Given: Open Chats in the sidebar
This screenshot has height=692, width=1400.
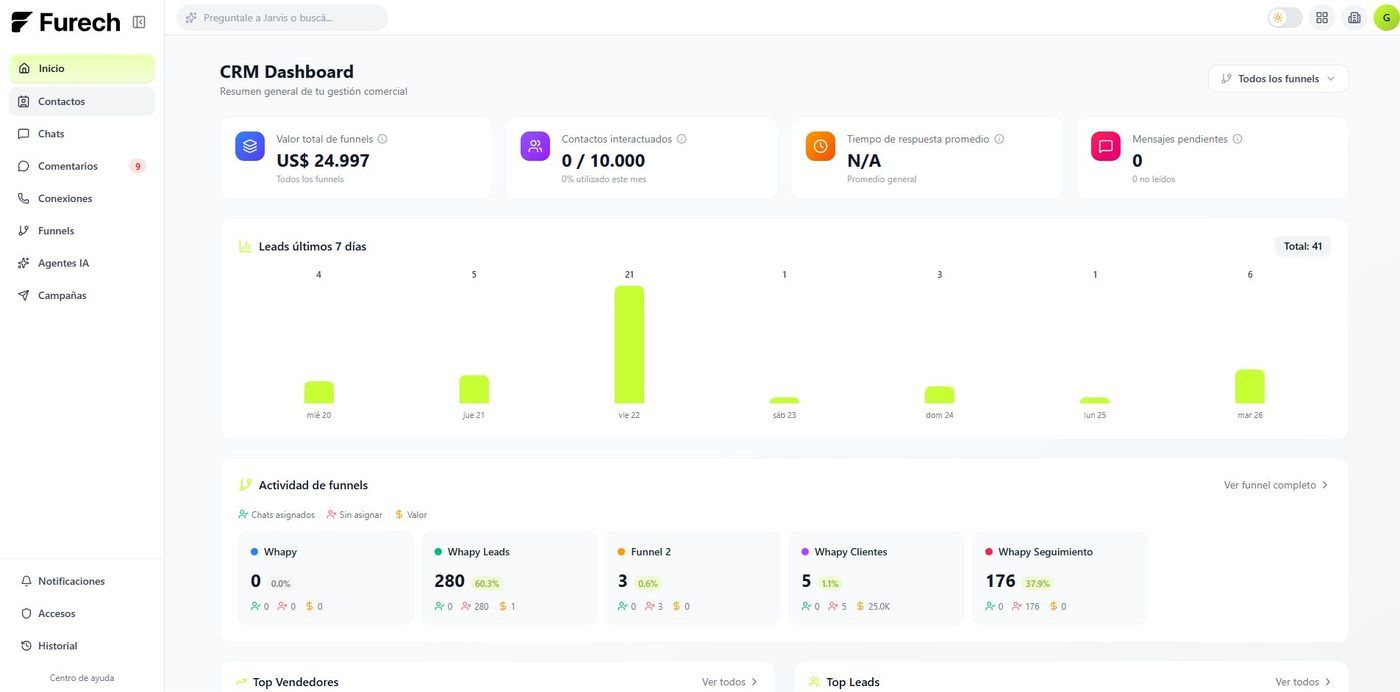Looking at the screenshot, I should [82, 134].
